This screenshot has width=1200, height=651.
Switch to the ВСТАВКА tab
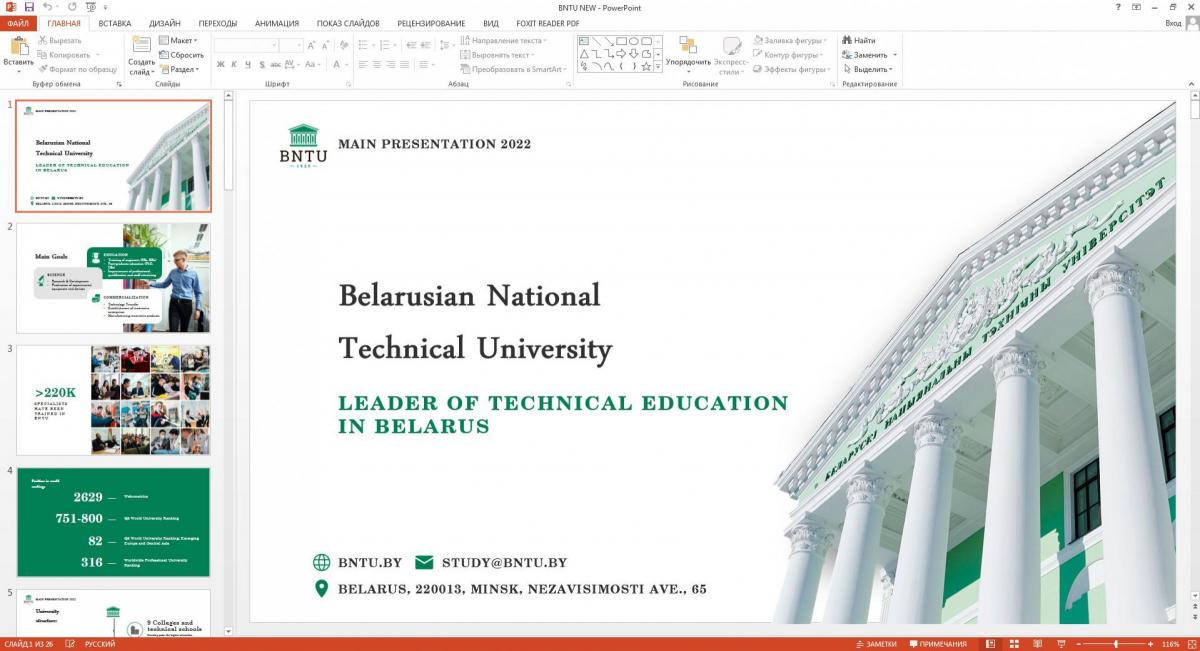pyautogui.click(x=115, y=23)
